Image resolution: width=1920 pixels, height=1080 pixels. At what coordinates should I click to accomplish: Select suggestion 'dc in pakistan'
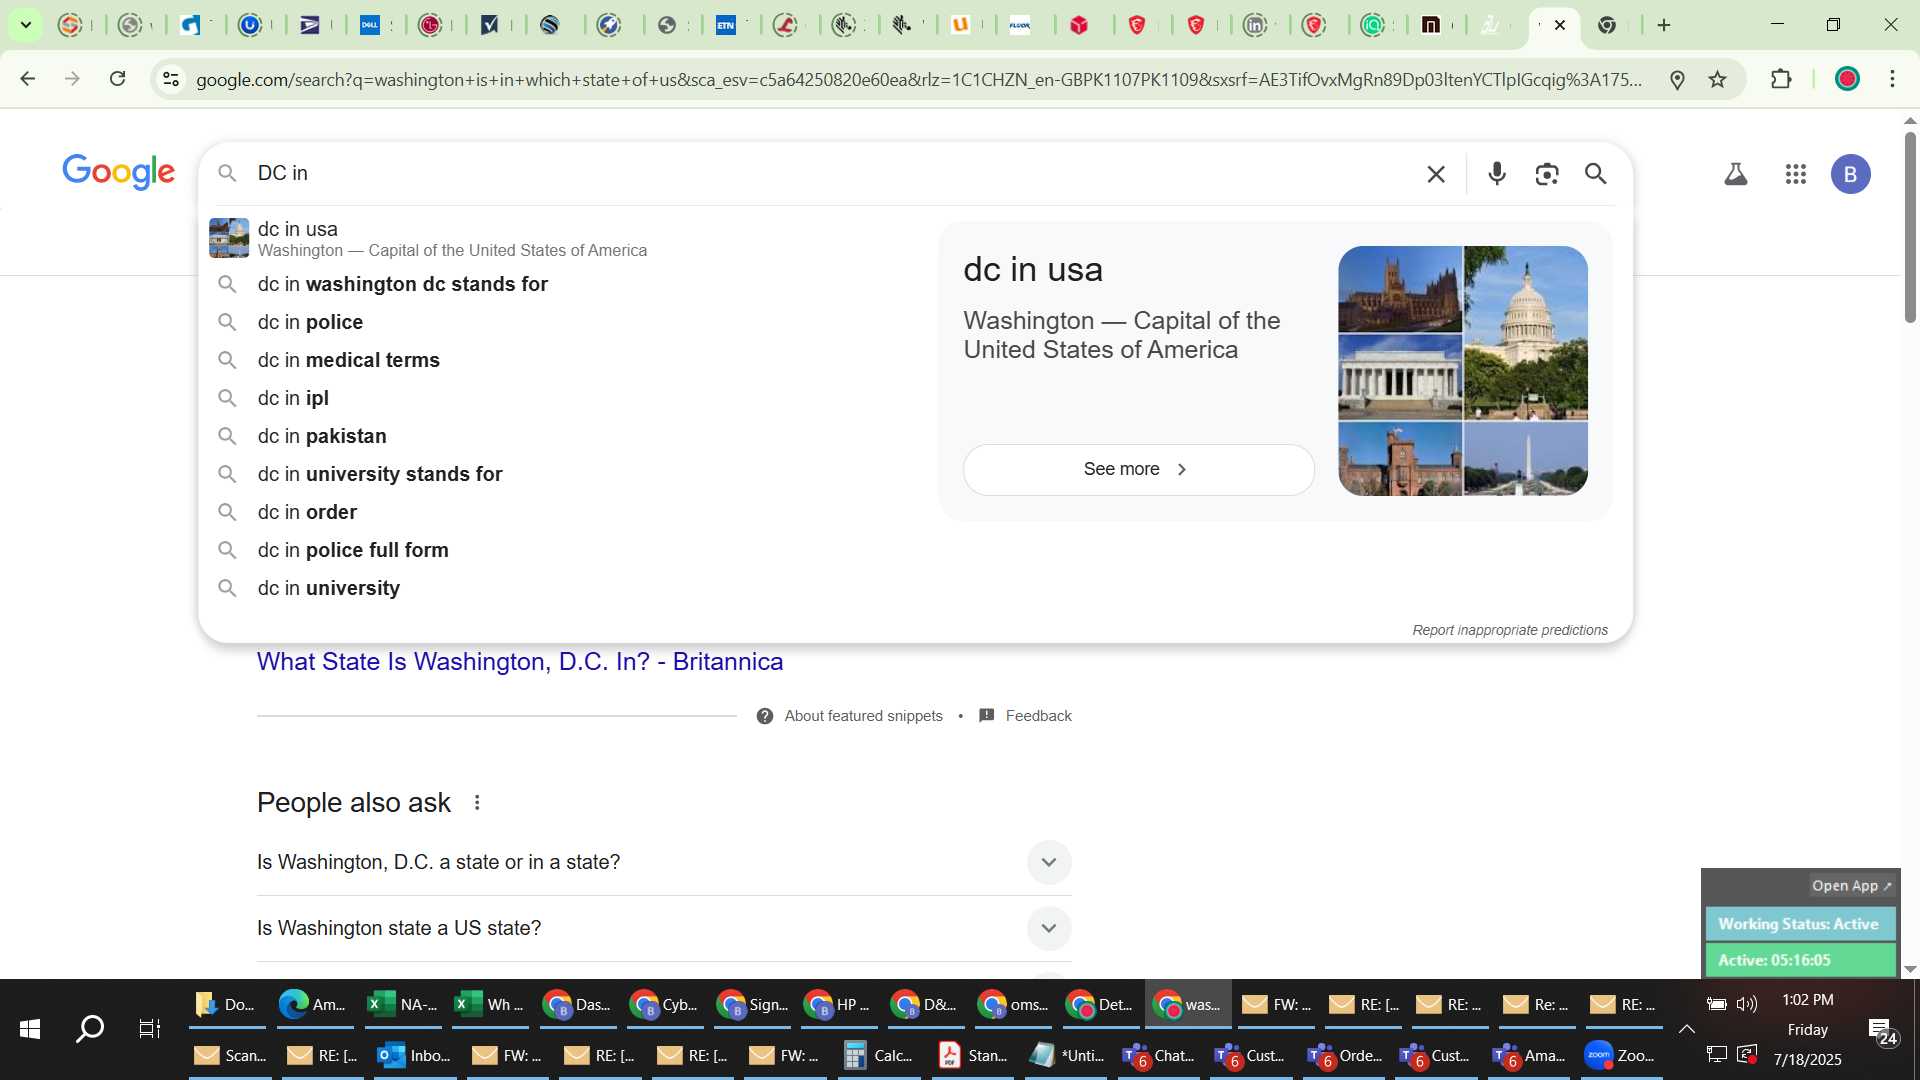coord(570,437)
